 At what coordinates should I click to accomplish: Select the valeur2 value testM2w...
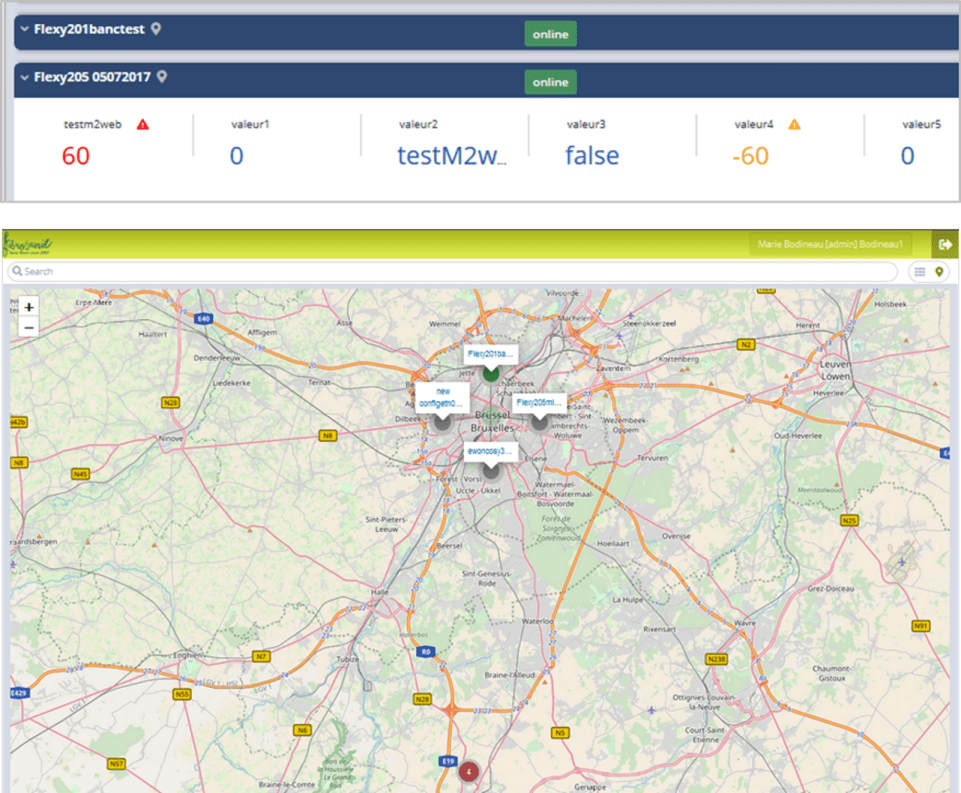[x=452, y=155]
